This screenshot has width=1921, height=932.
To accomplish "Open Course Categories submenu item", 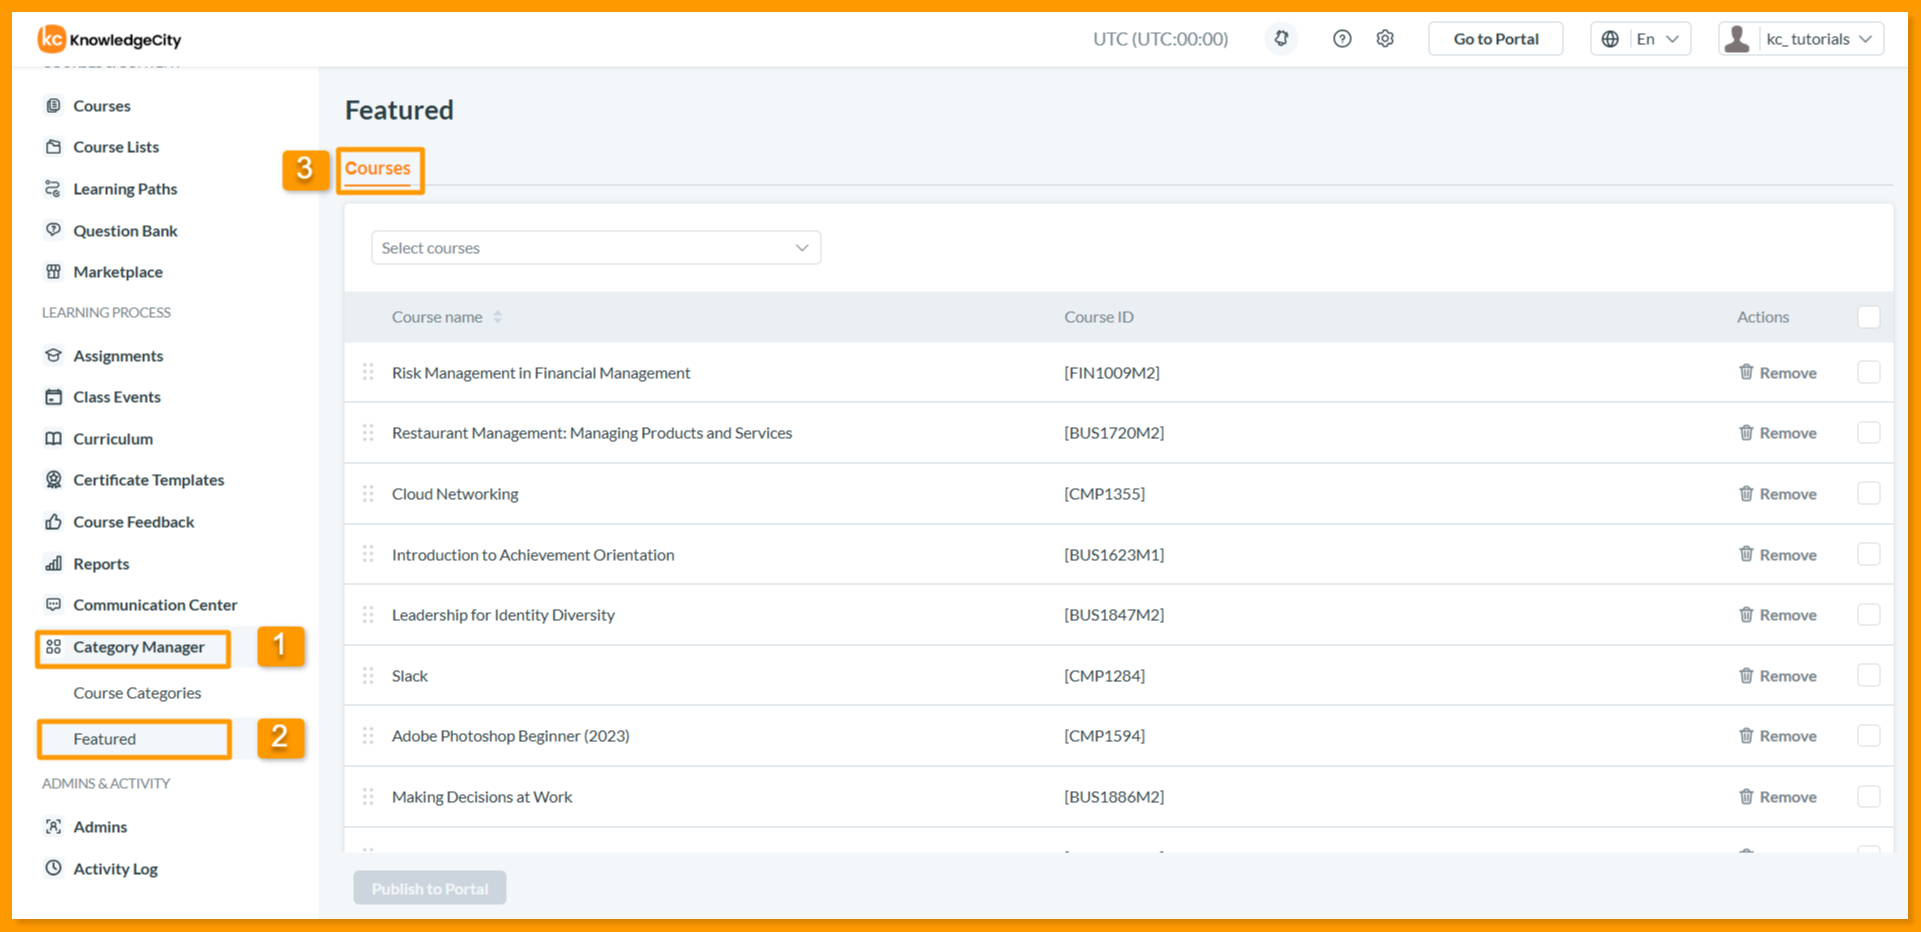I will click(137, 693).
